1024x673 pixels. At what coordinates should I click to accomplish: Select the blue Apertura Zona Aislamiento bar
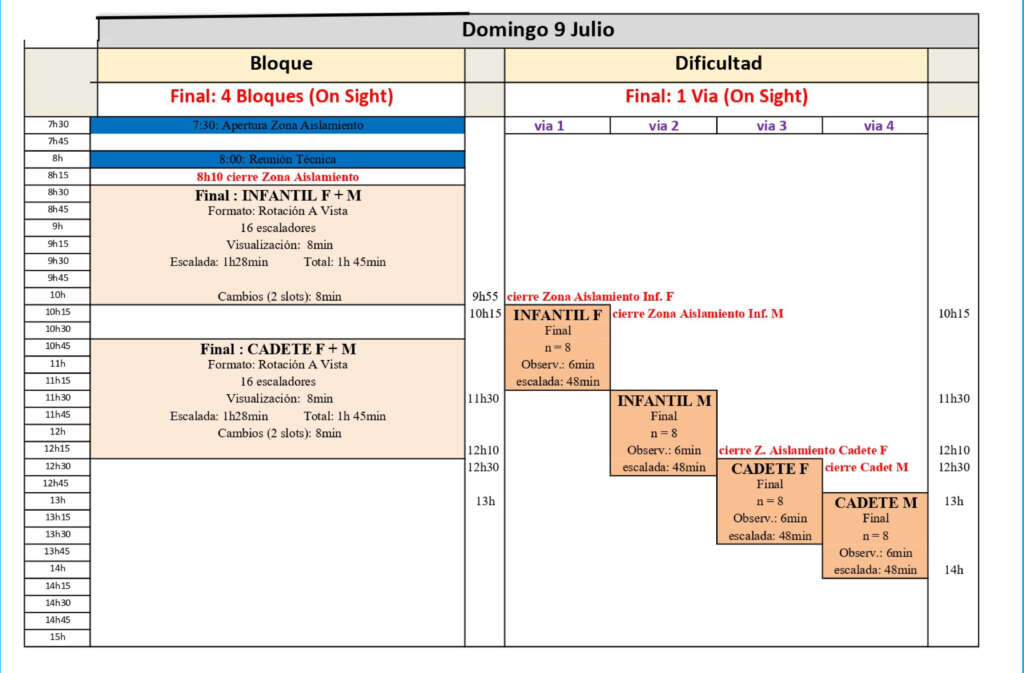[x=278, y=125]
